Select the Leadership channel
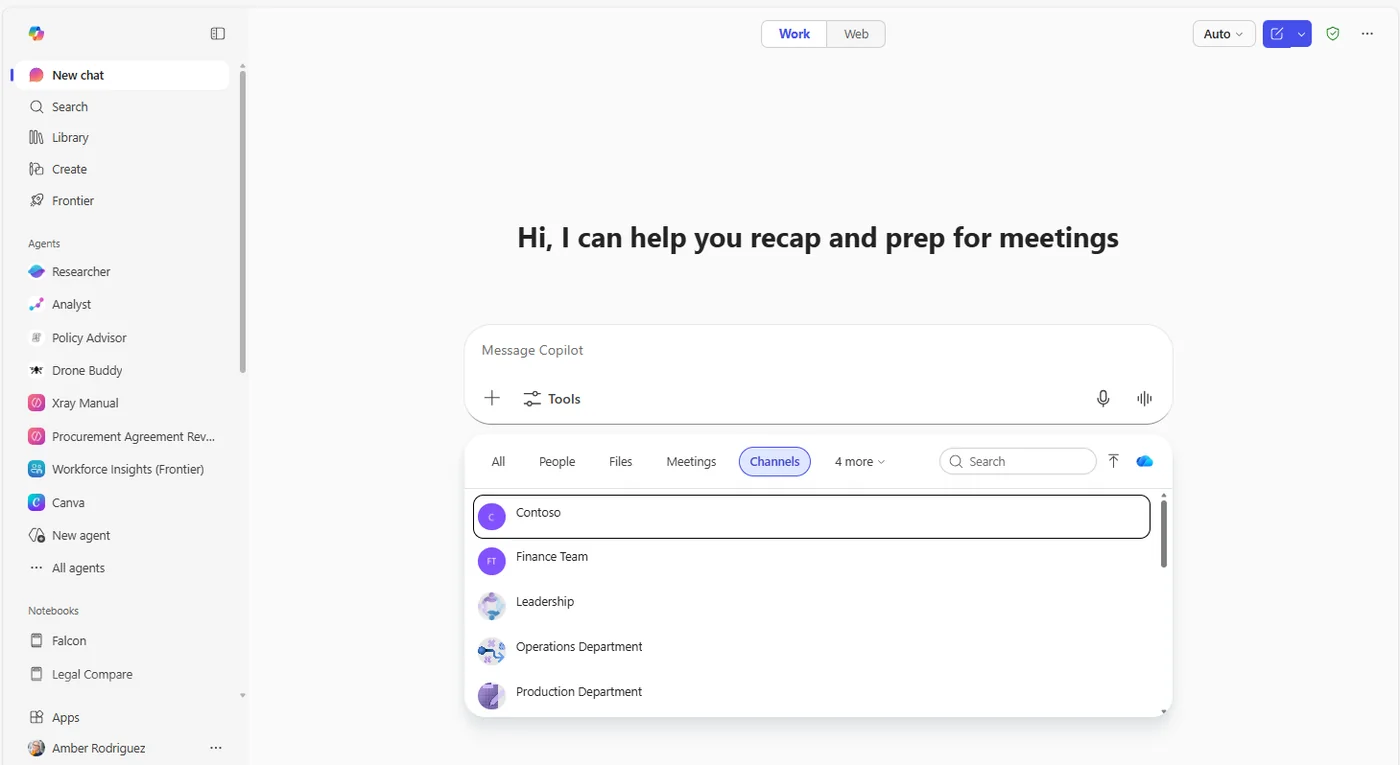The width and height of the screenshot is (1400, 765). coord(811,606)
